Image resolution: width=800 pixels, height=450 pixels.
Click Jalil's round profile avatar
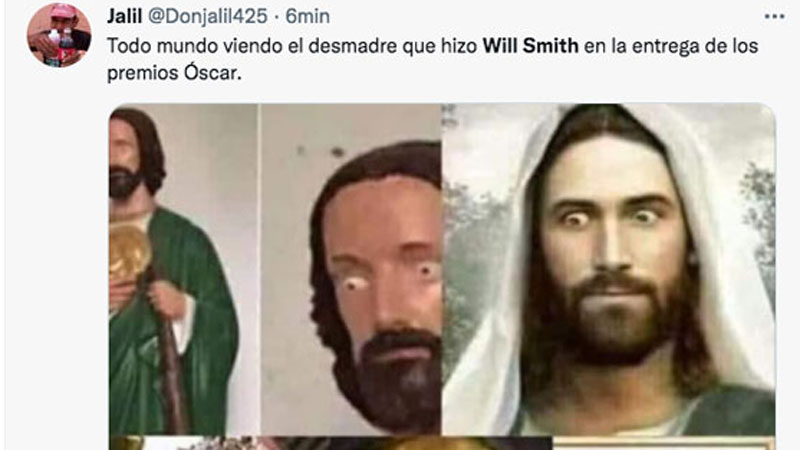click(x=59, y=35)
